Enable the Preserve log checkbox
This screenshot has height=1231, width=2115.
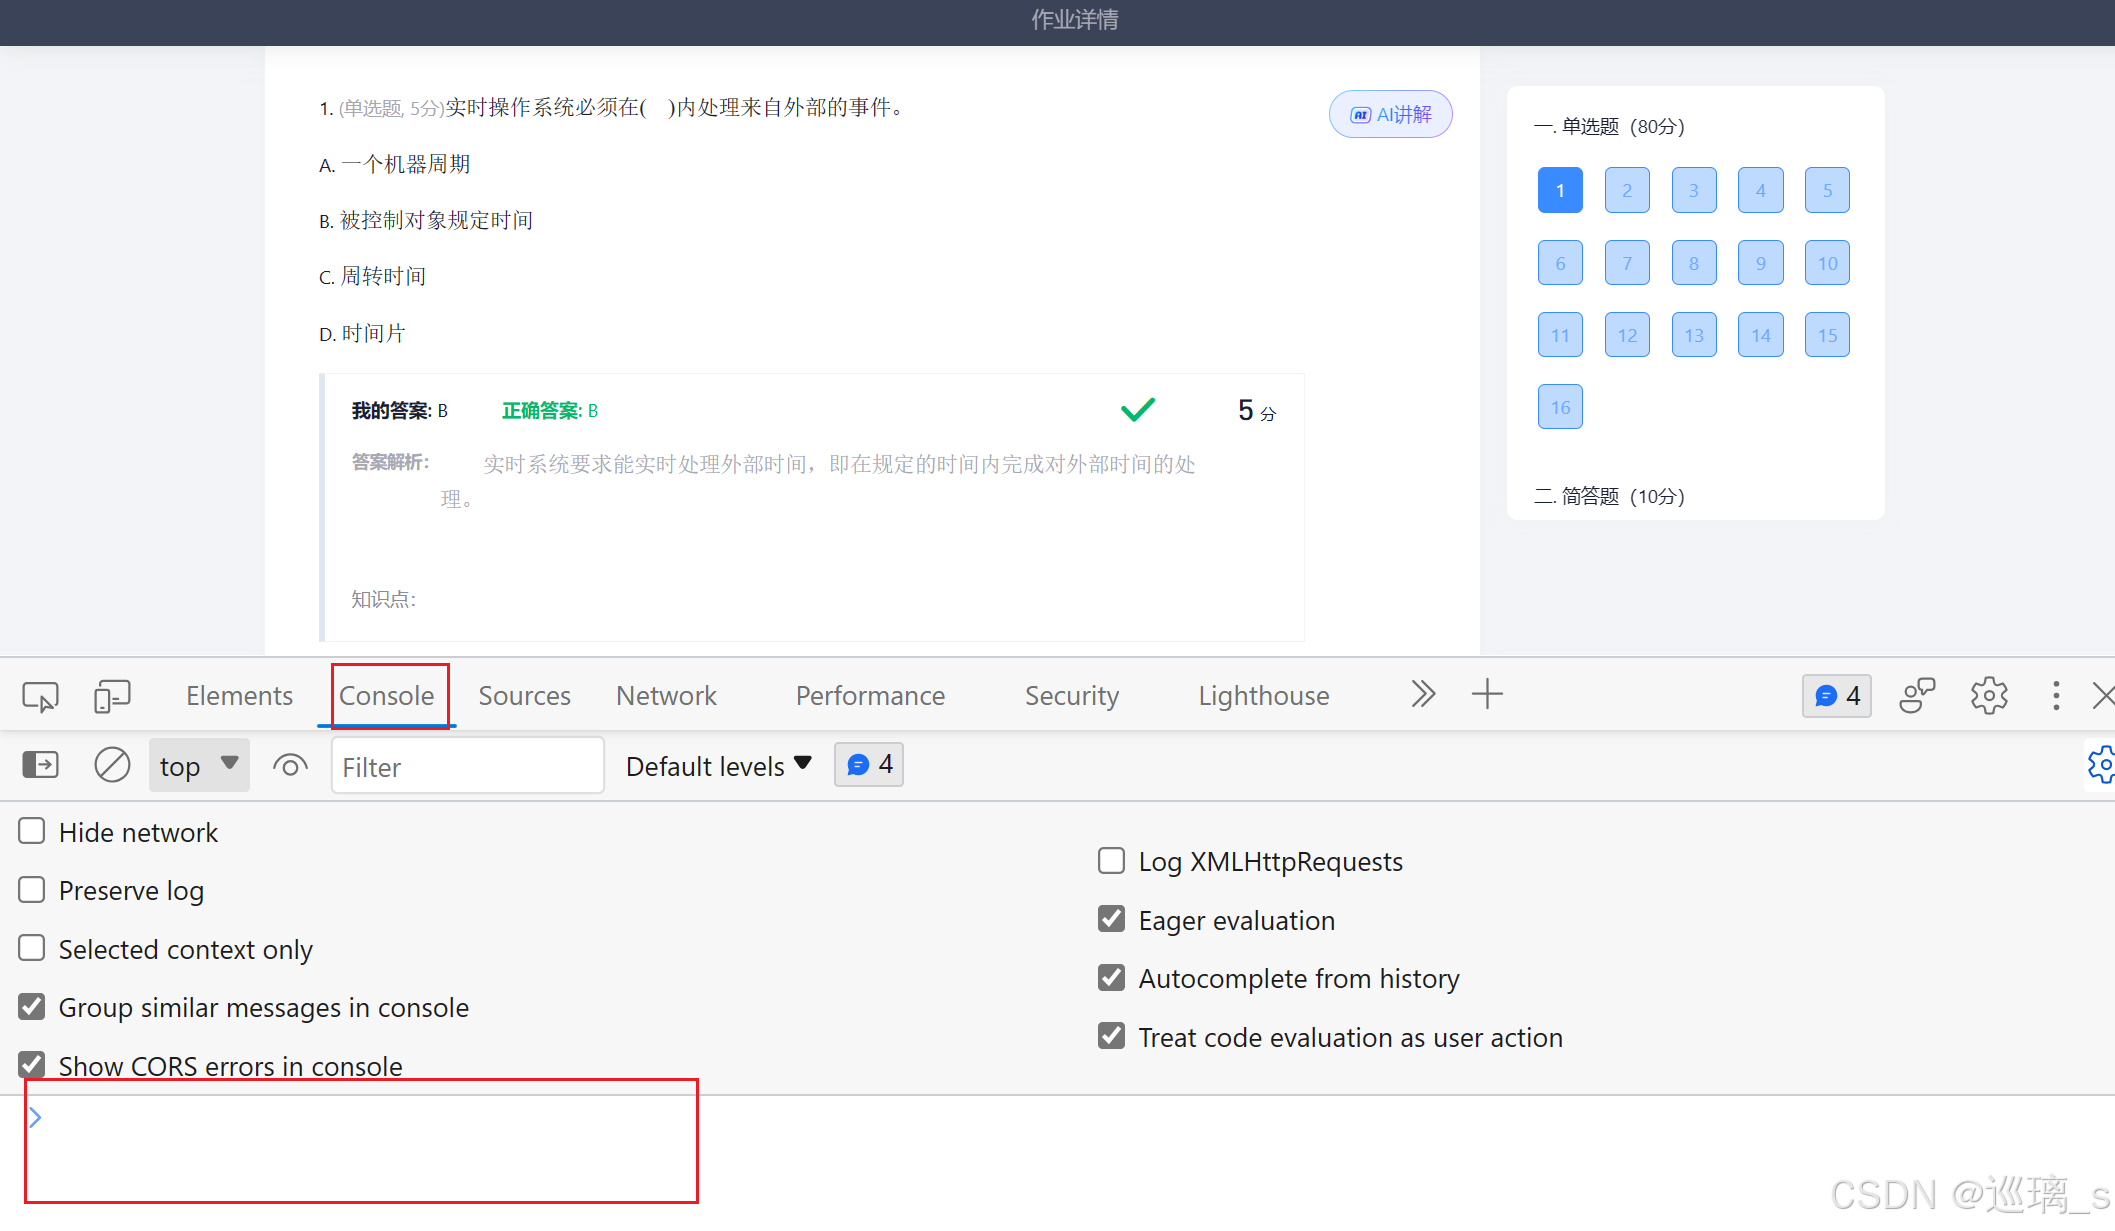click(32, 890)
